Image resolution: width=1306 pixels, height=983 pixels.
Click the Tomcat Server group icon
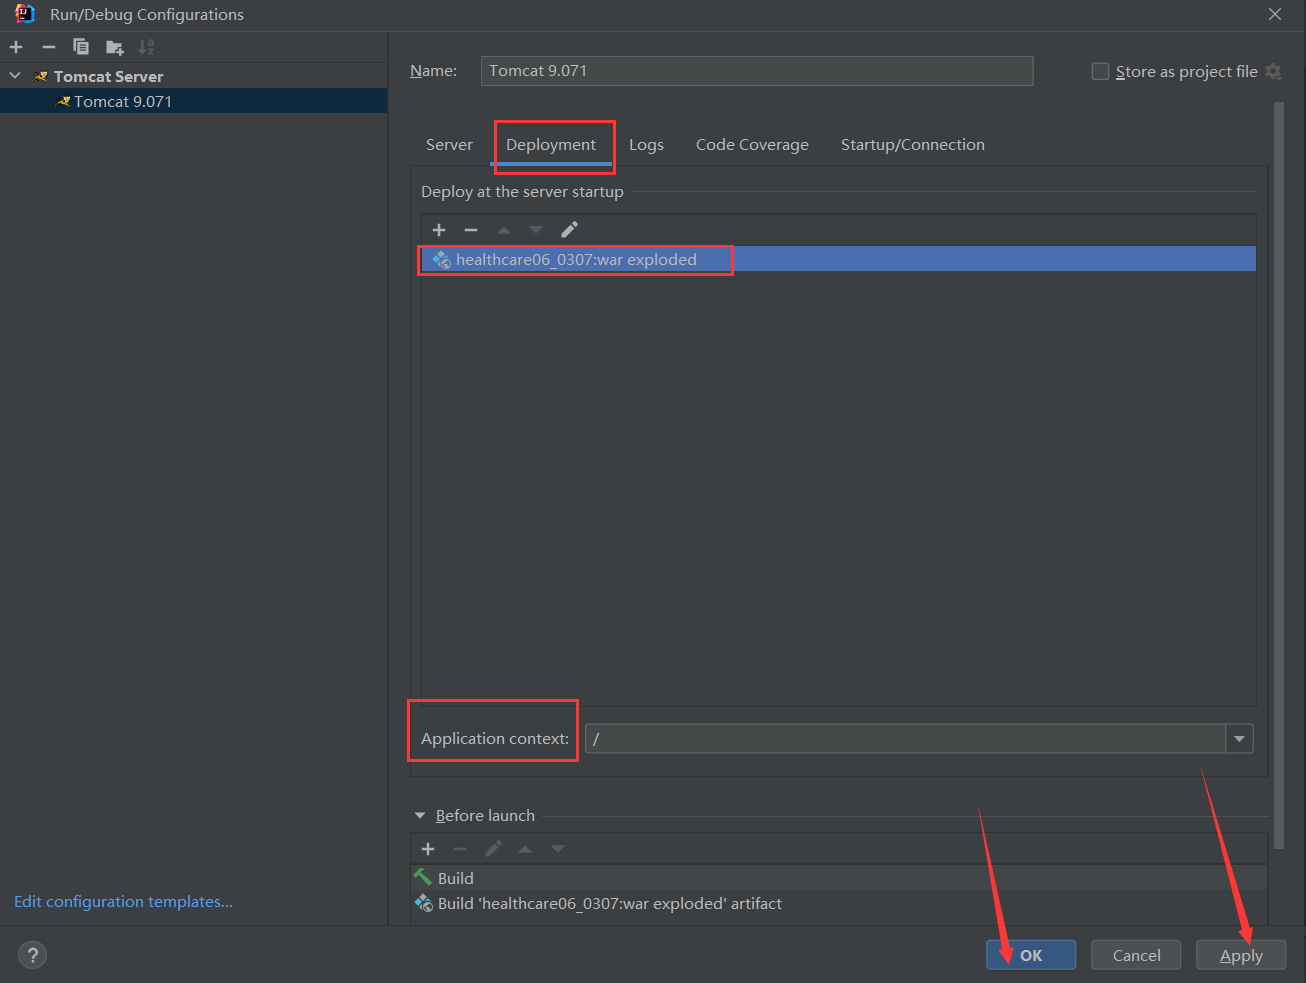click(41, 76)
